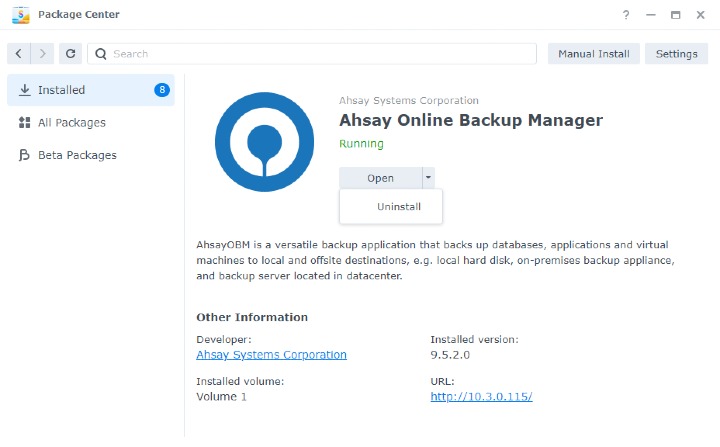Switch to the Installed section
Screen dimensions: 720x447
point(62,90)
